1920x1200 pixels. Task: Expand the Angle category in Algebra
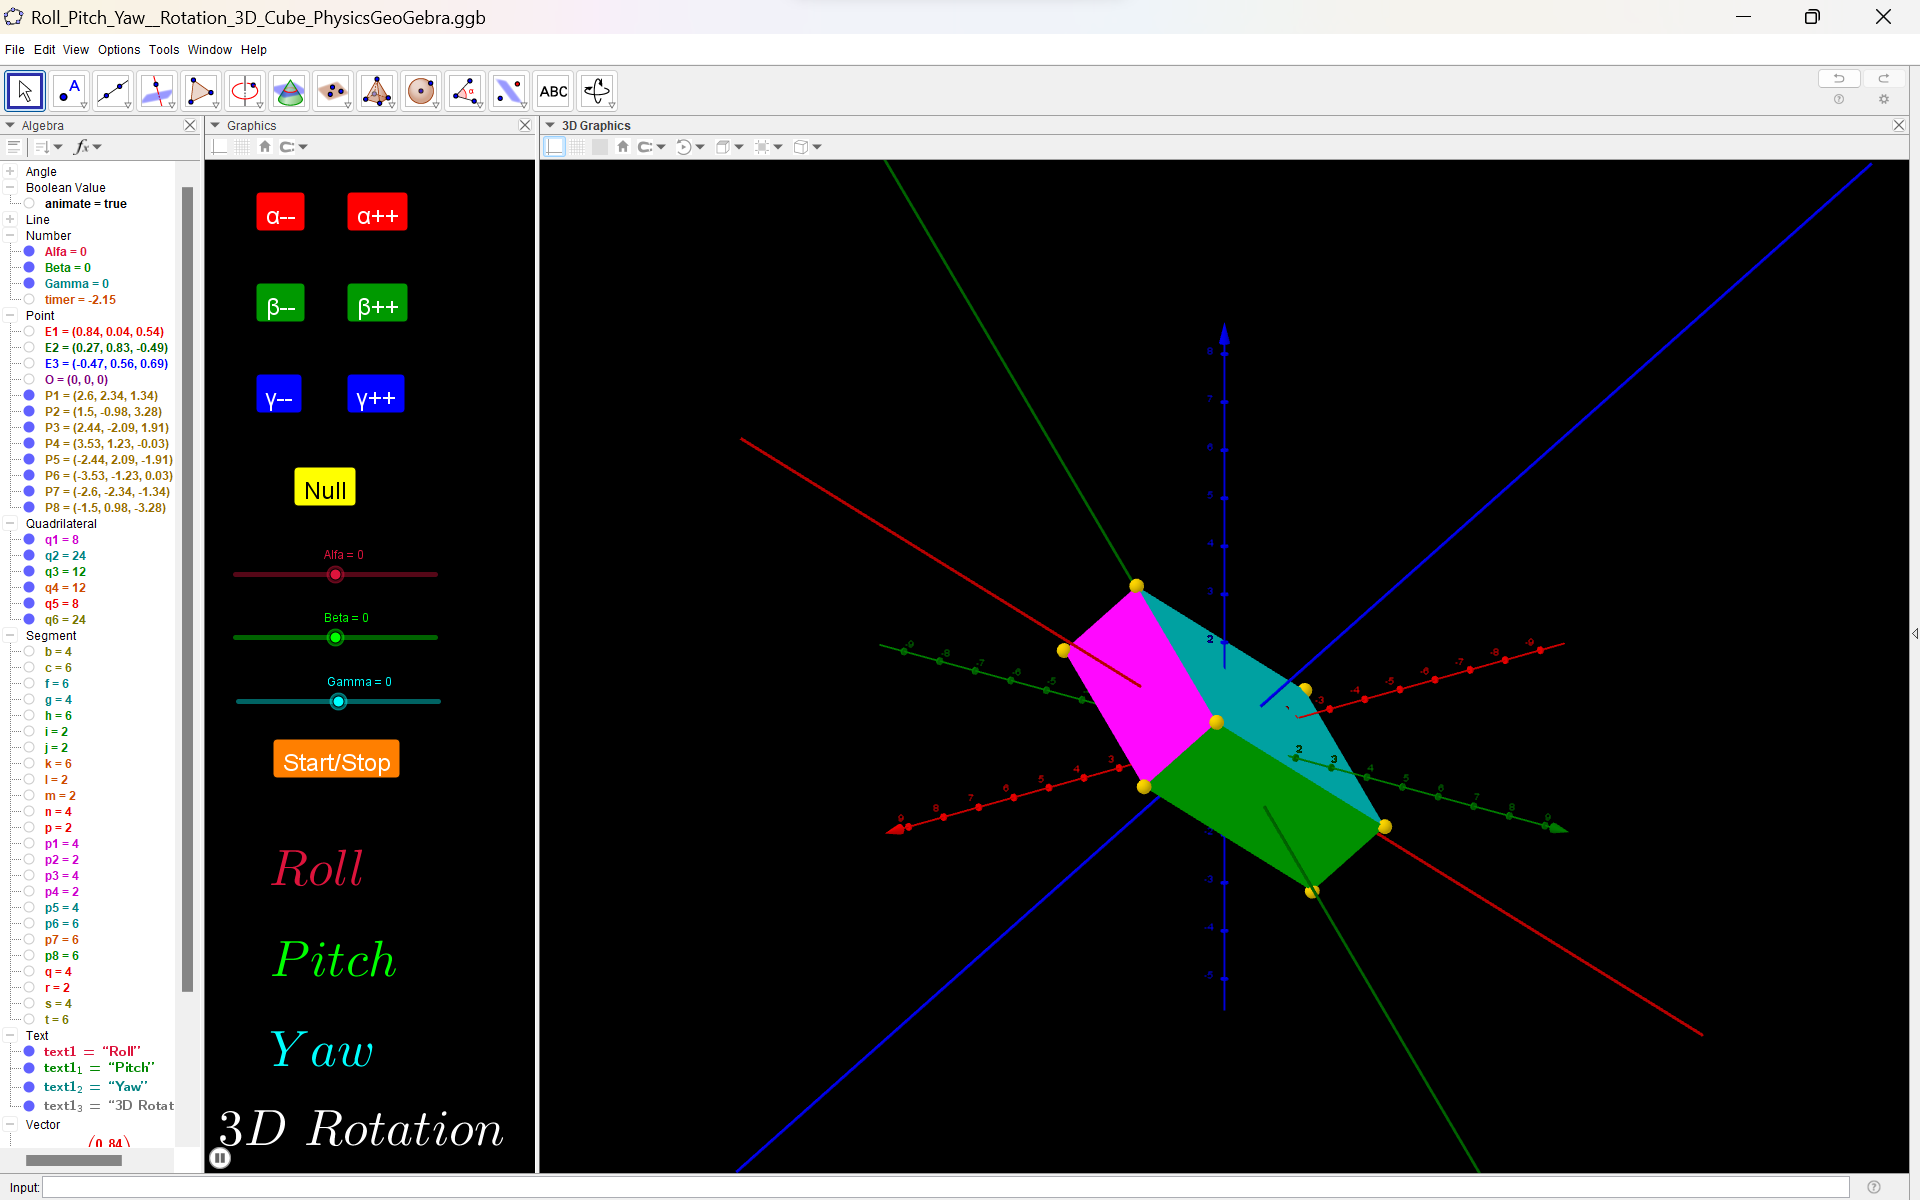pos(11,172)
